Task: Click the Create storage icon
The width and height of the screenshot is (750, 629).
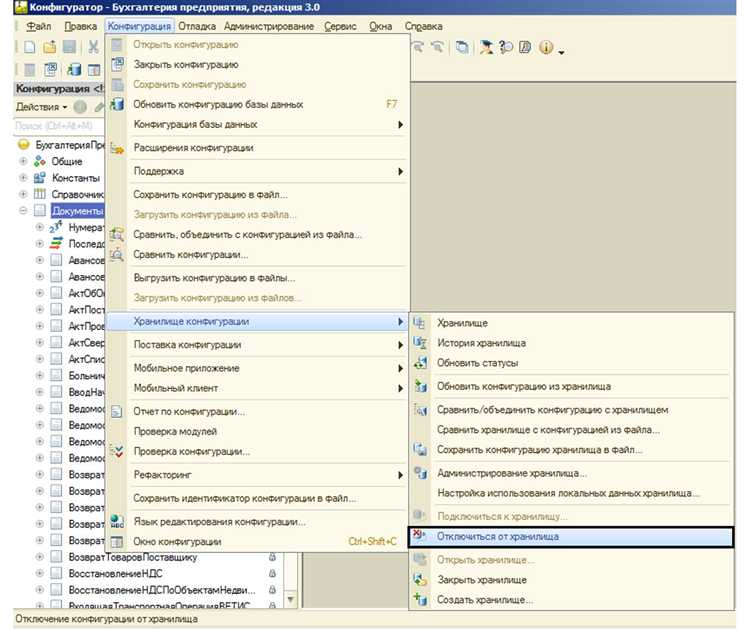Action: click(420, 600)
